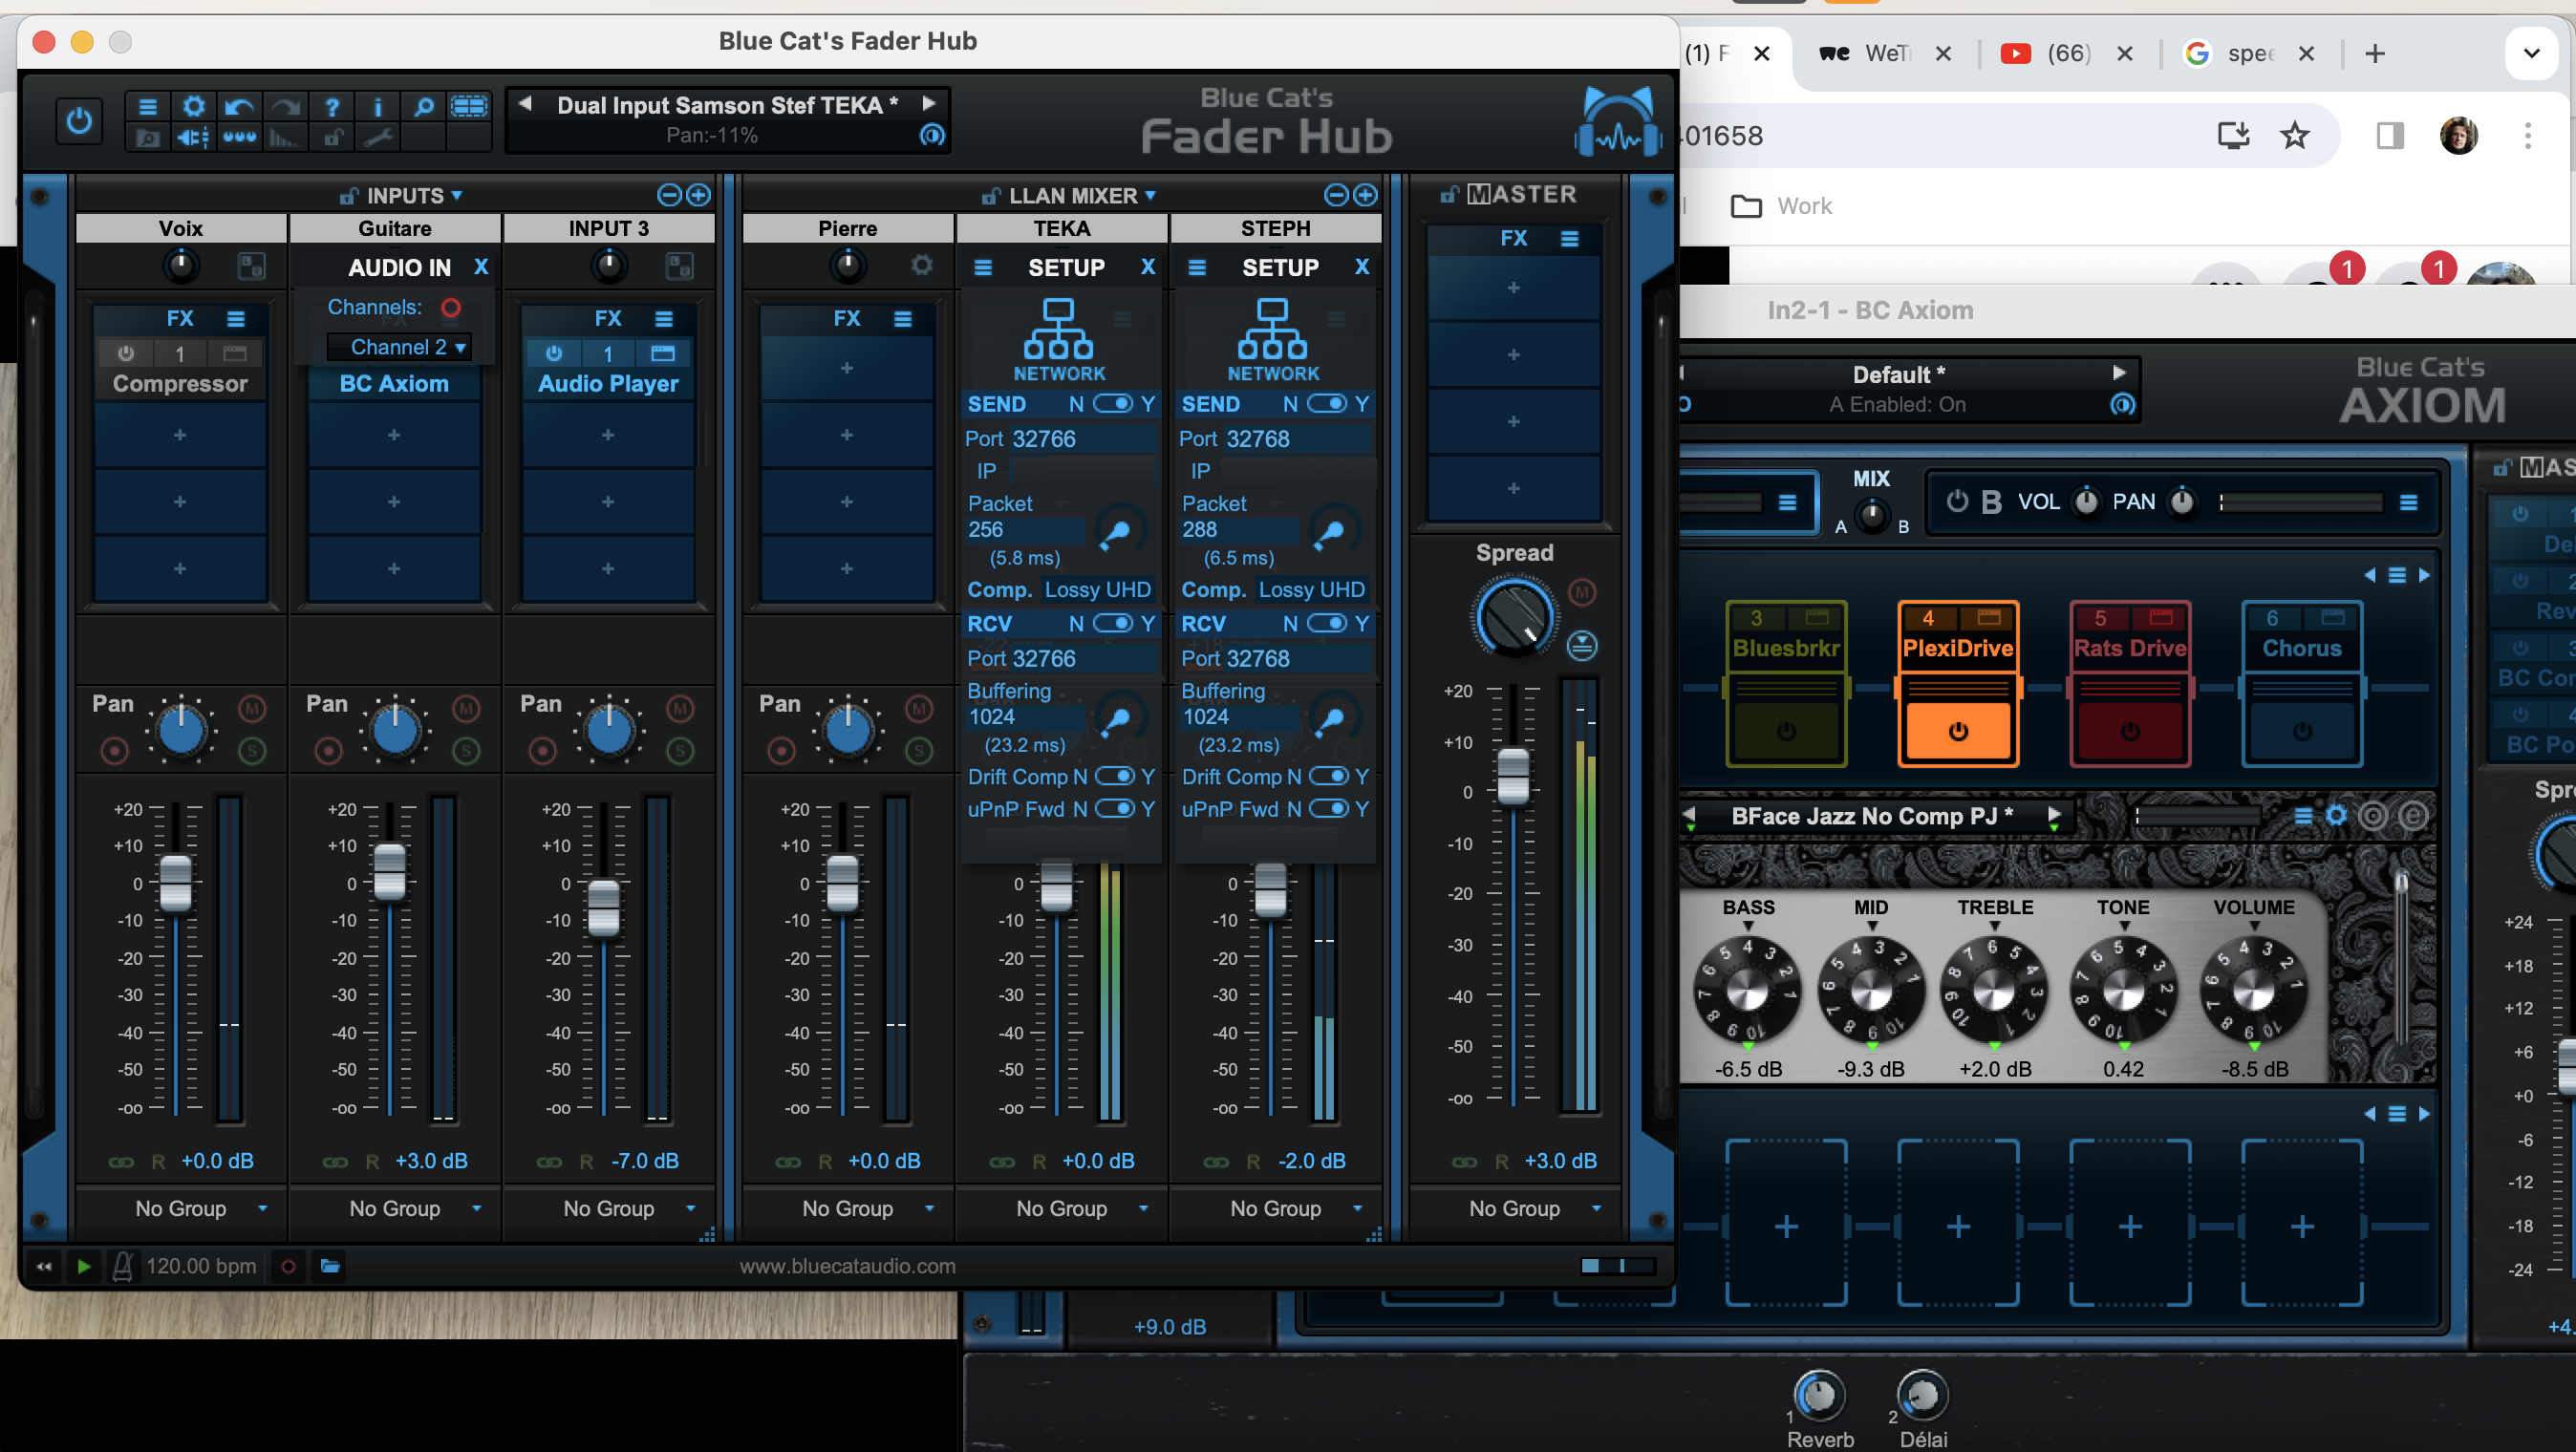Arm record on INPUT 3 channel
2576x1452 pixels.
click(542, 750)
